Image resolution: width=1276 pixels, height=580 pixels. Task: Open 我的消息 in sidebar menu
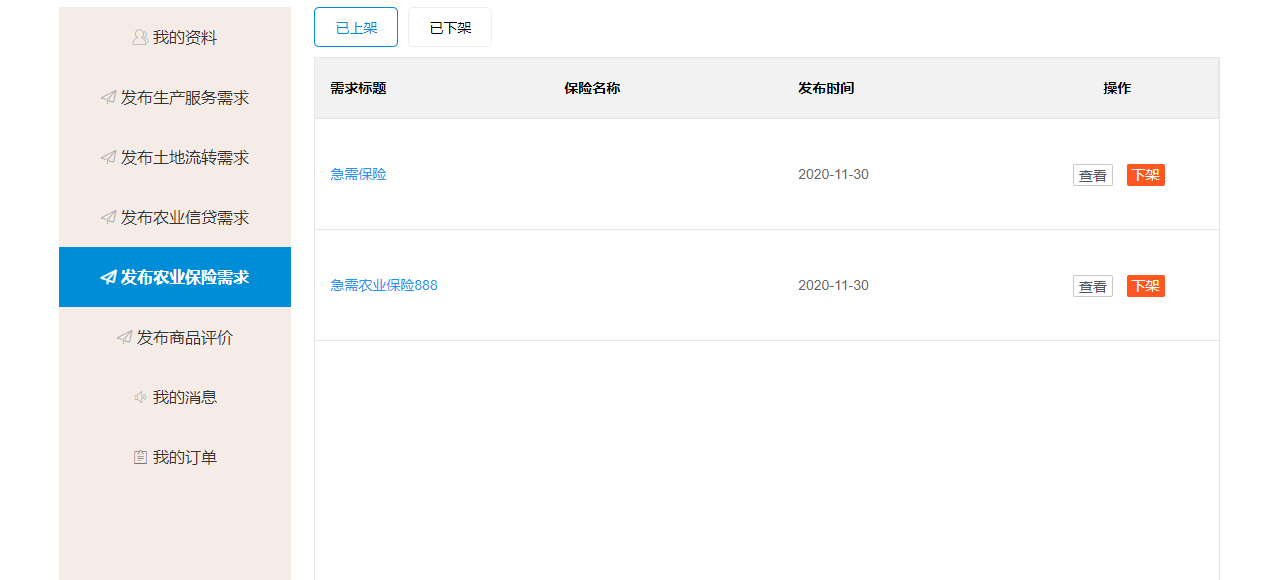coord(184,398)
